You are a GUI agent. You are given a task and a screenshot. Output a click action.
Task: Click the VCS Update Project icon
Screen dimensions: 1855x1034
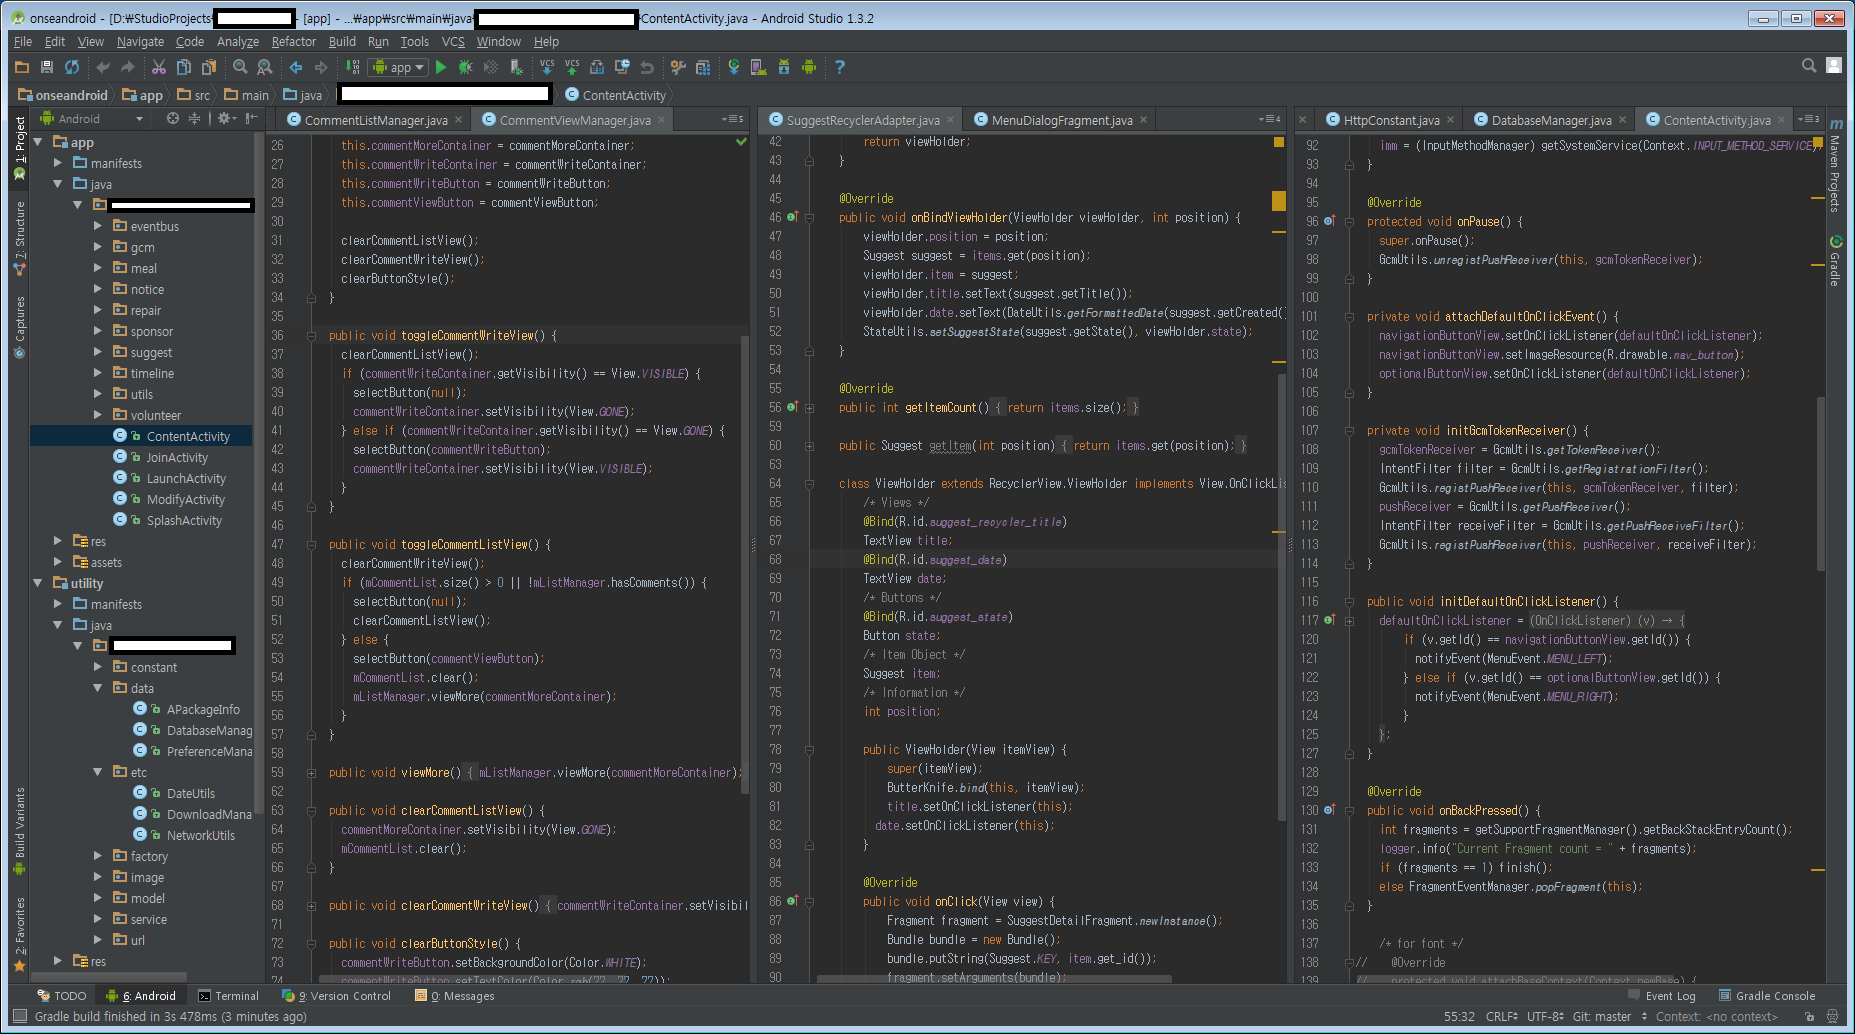click(x=547, y=67)
